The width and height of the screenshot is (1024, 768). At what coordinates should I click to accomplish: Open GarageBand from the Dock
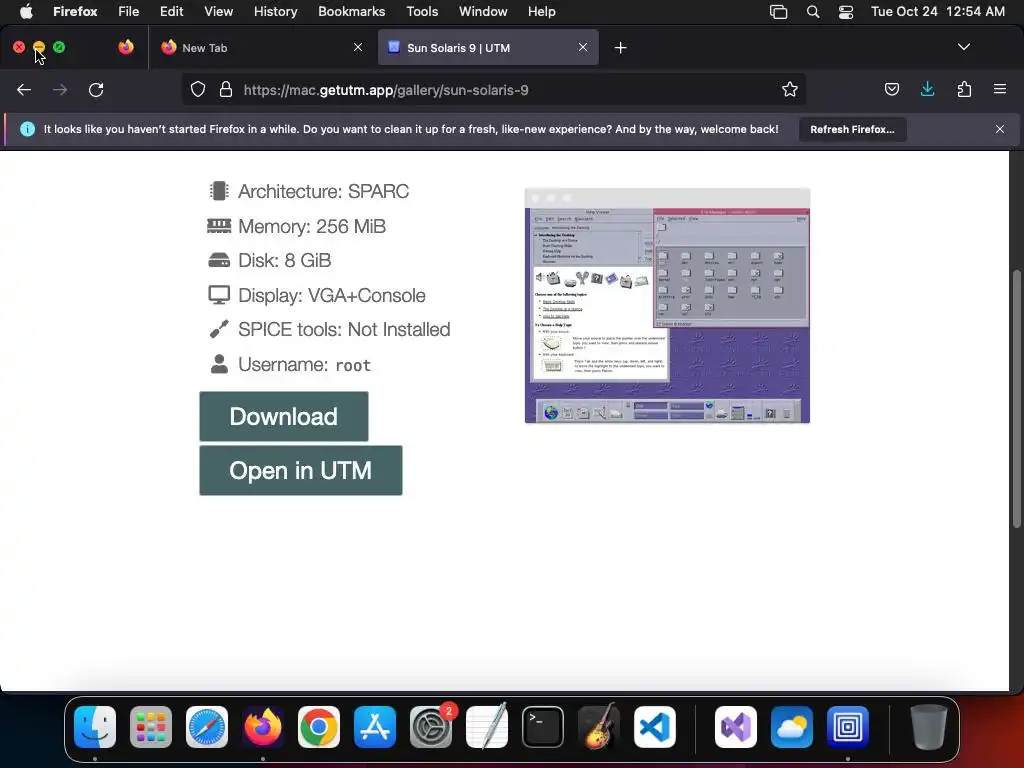599,727
